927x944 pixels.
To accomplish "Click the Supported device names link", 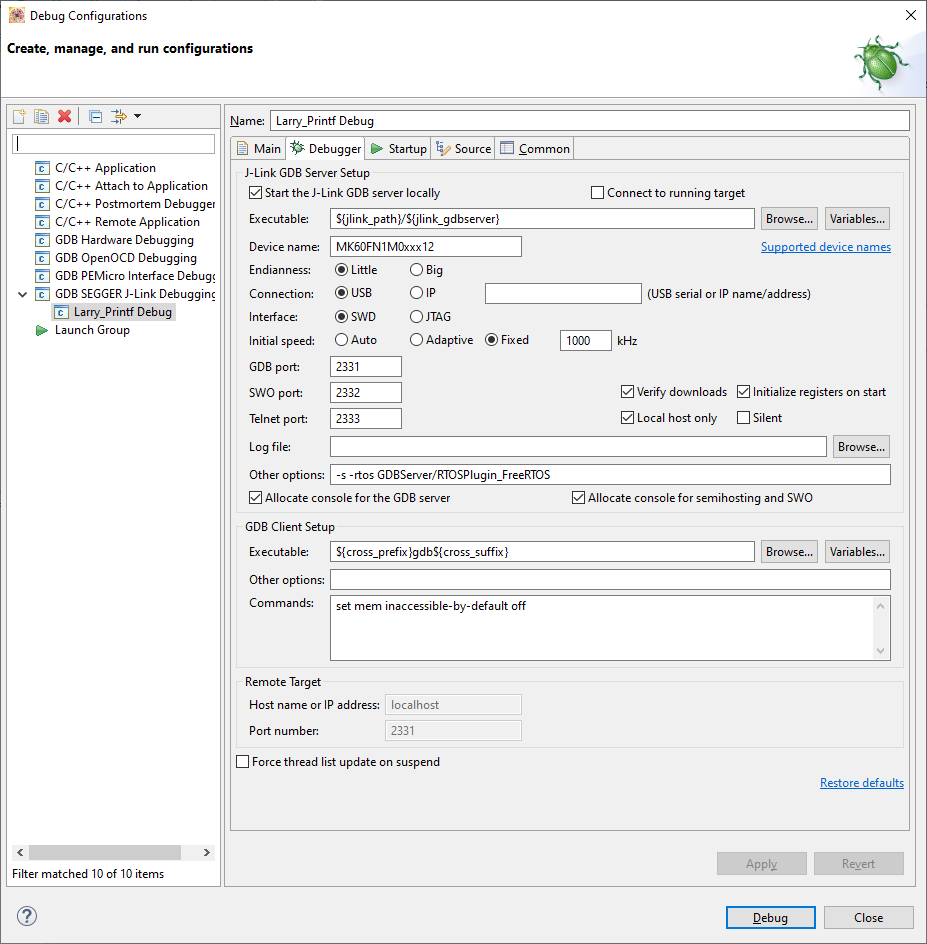I will click(825, 246).
